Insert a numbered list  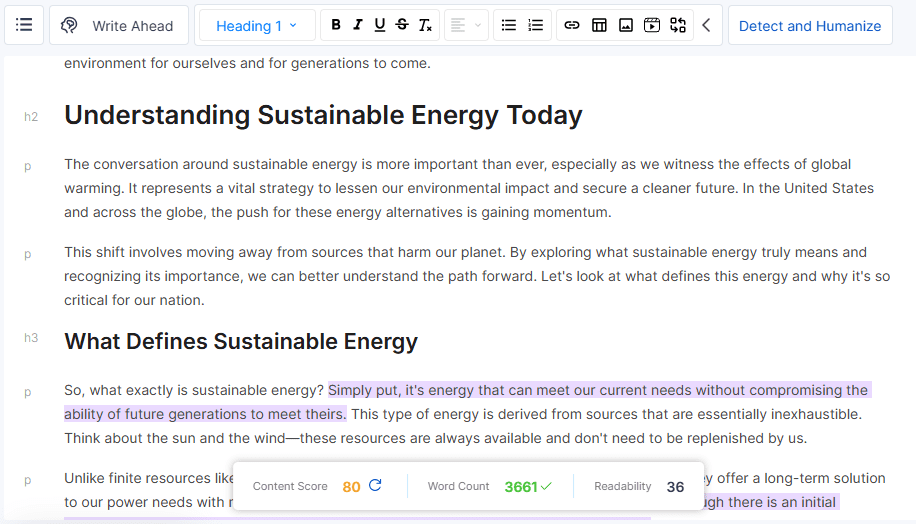(536, 26)
